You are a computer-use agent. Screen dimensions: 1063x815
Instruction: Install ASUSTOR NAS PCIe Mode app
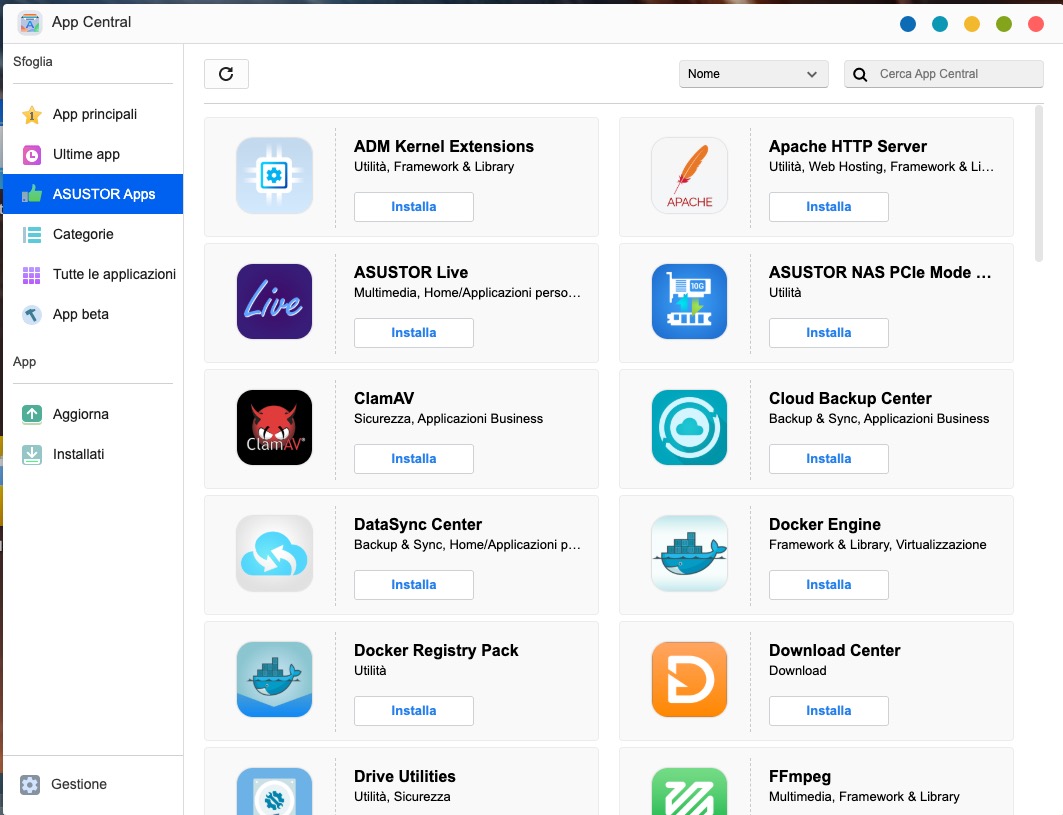point(828,333)
